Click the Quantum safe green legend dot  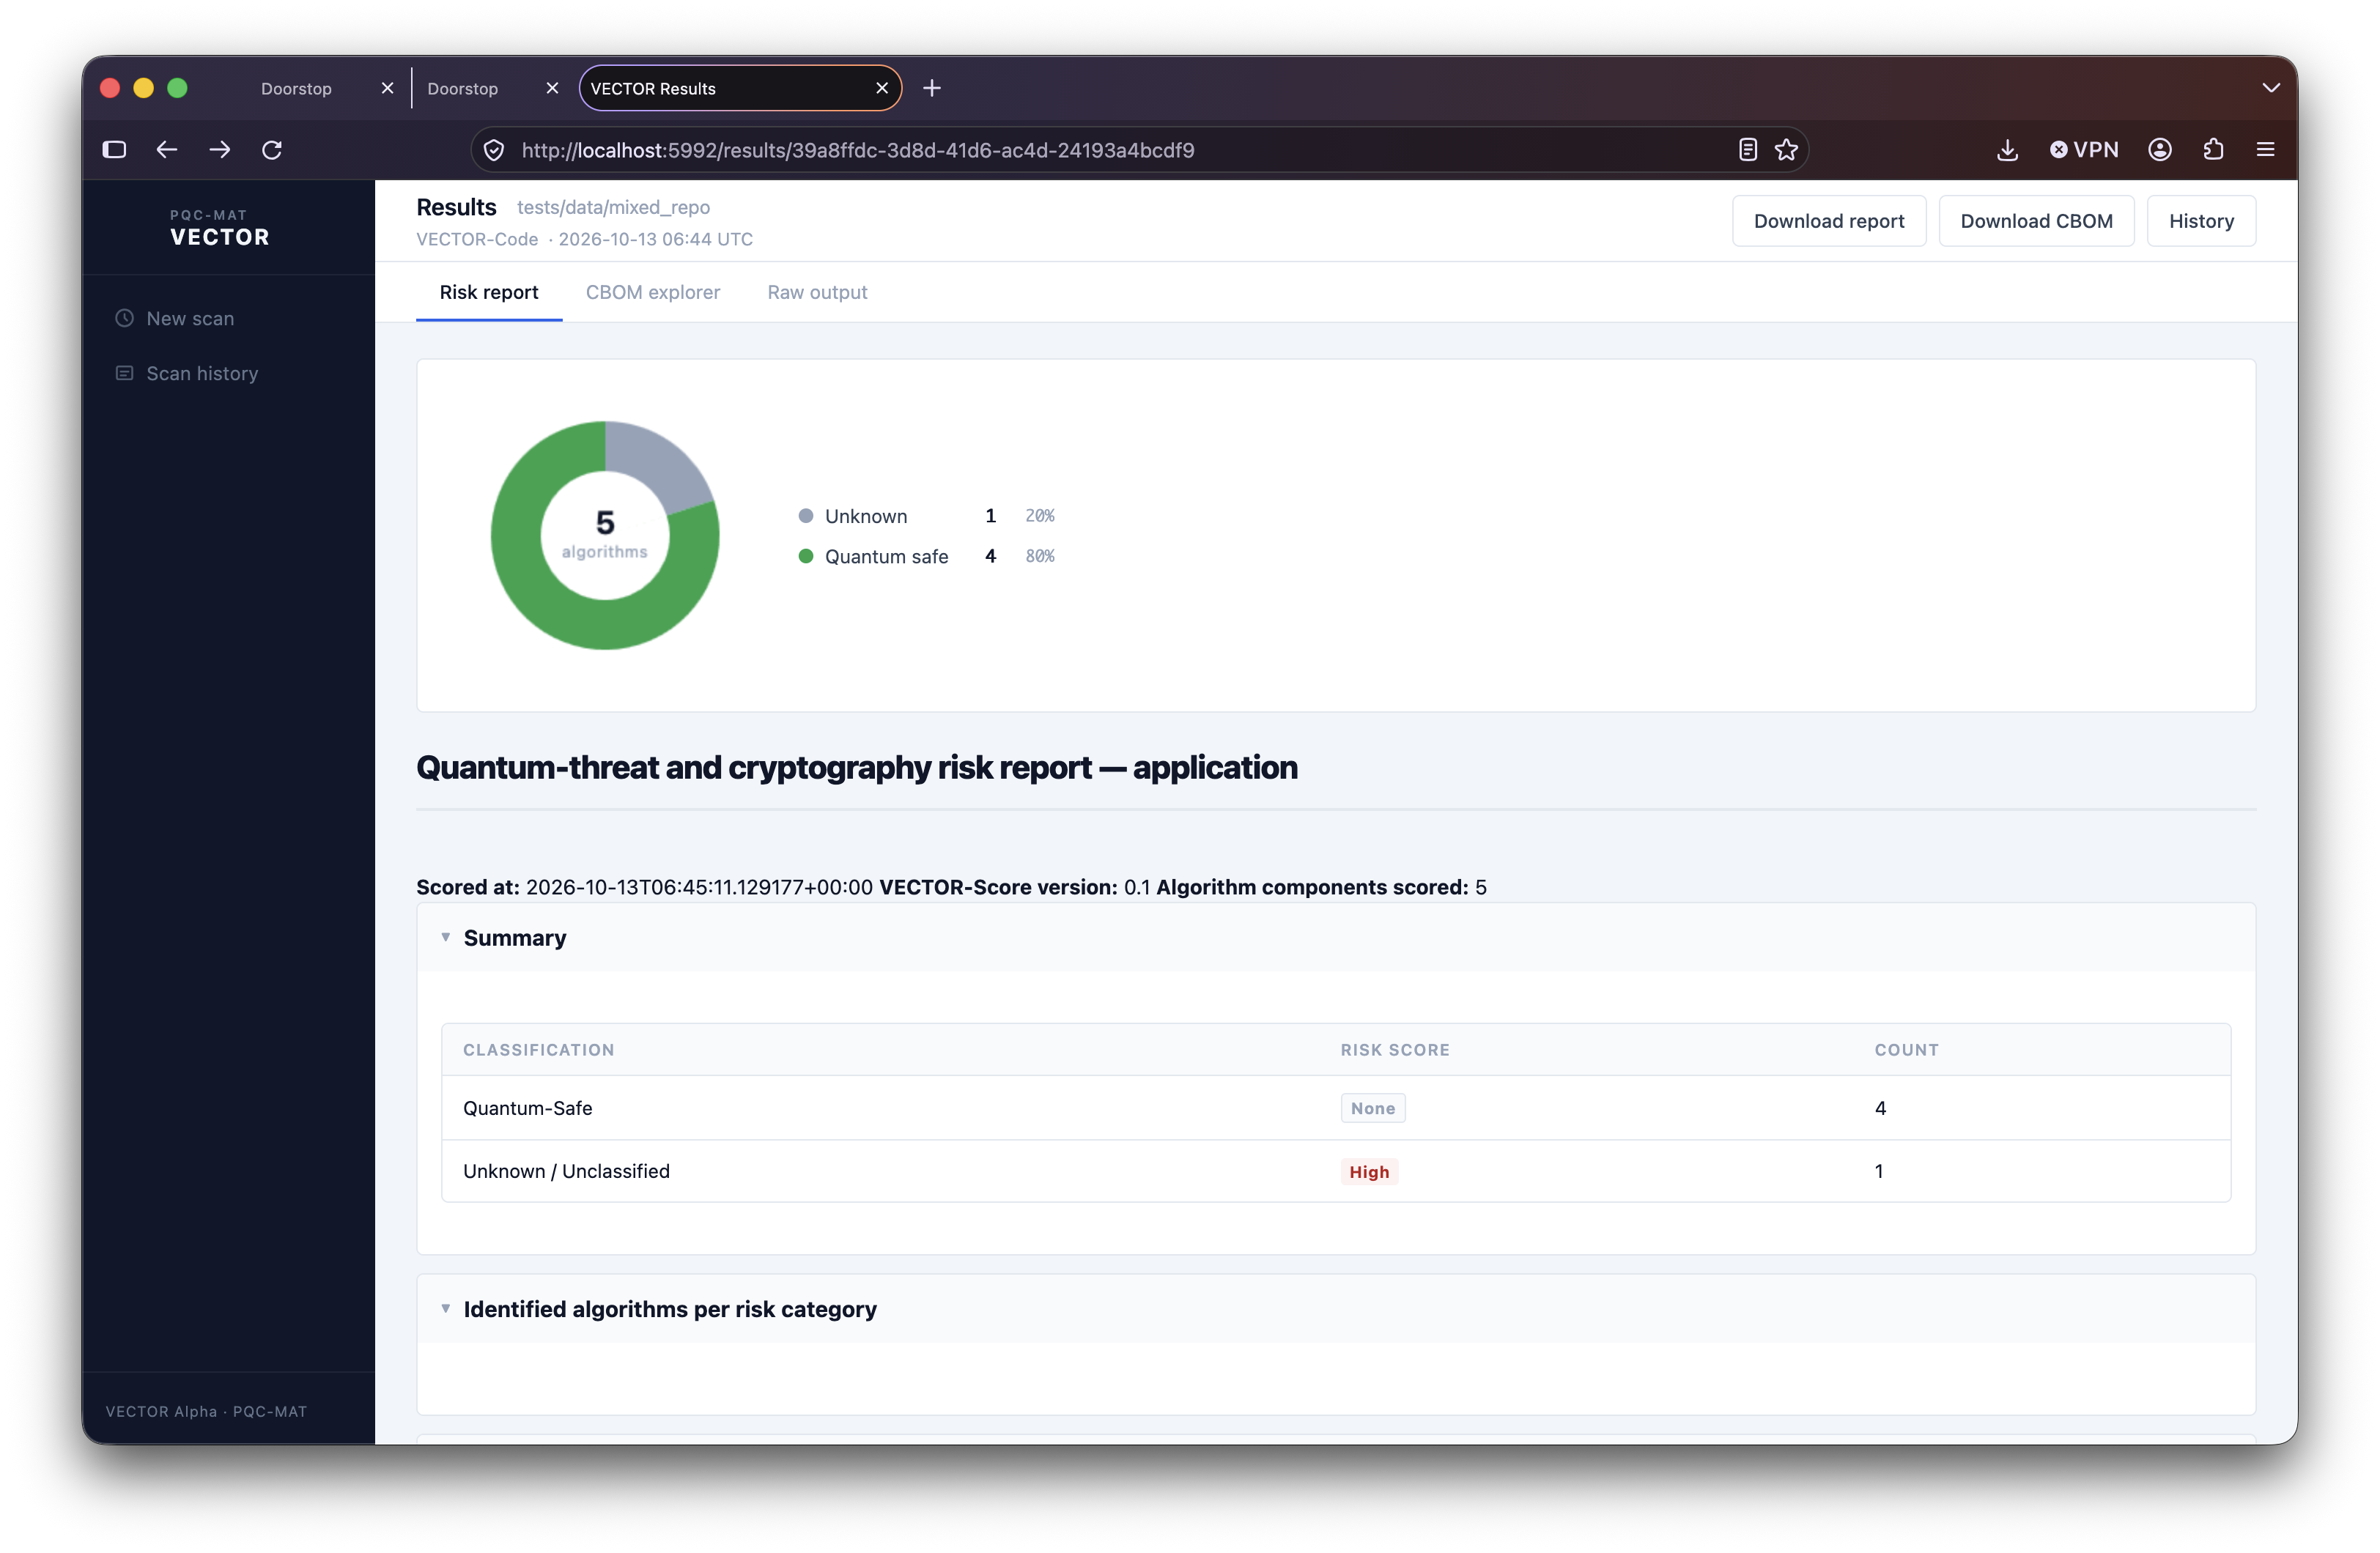806,556
